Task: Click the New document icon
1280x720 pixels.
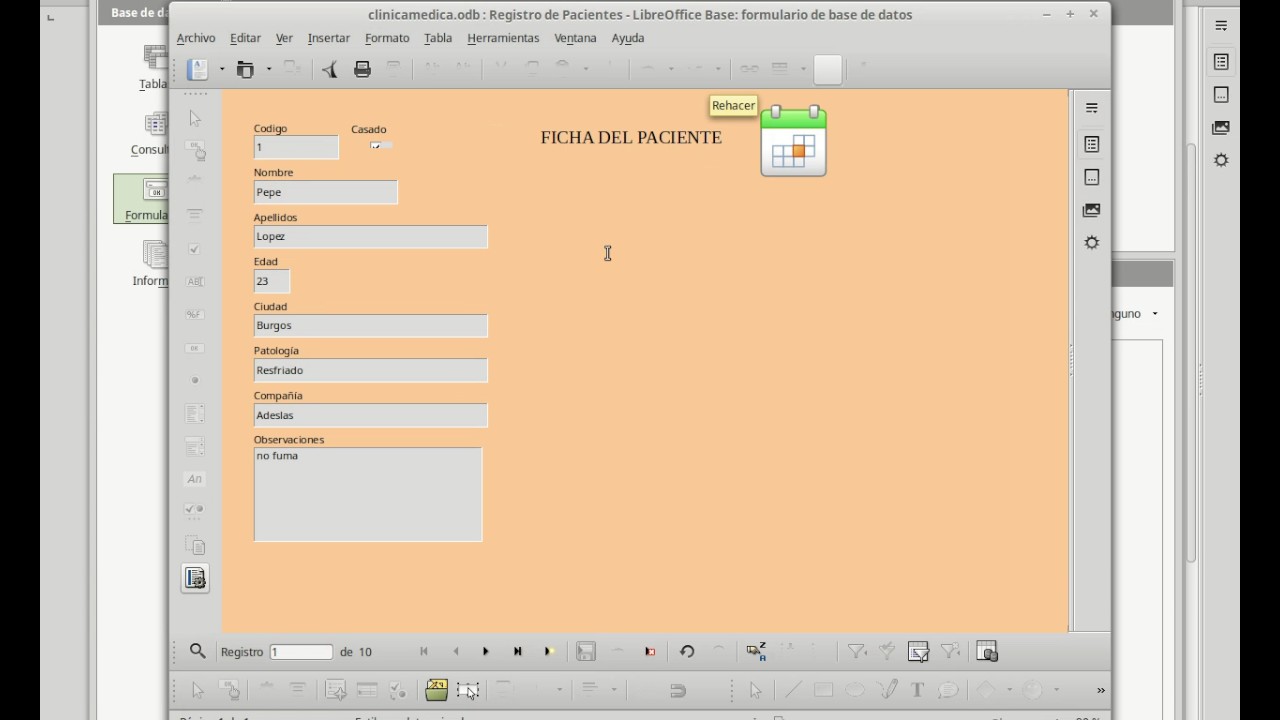Action: 199,69
